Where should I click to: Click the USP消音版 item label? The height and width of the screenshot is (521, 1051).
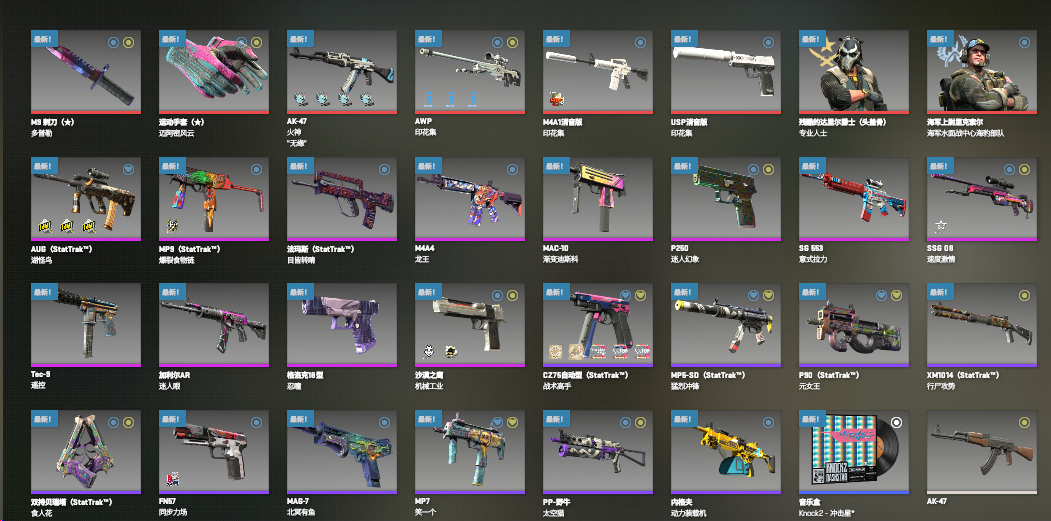click(x=690, y=122)
